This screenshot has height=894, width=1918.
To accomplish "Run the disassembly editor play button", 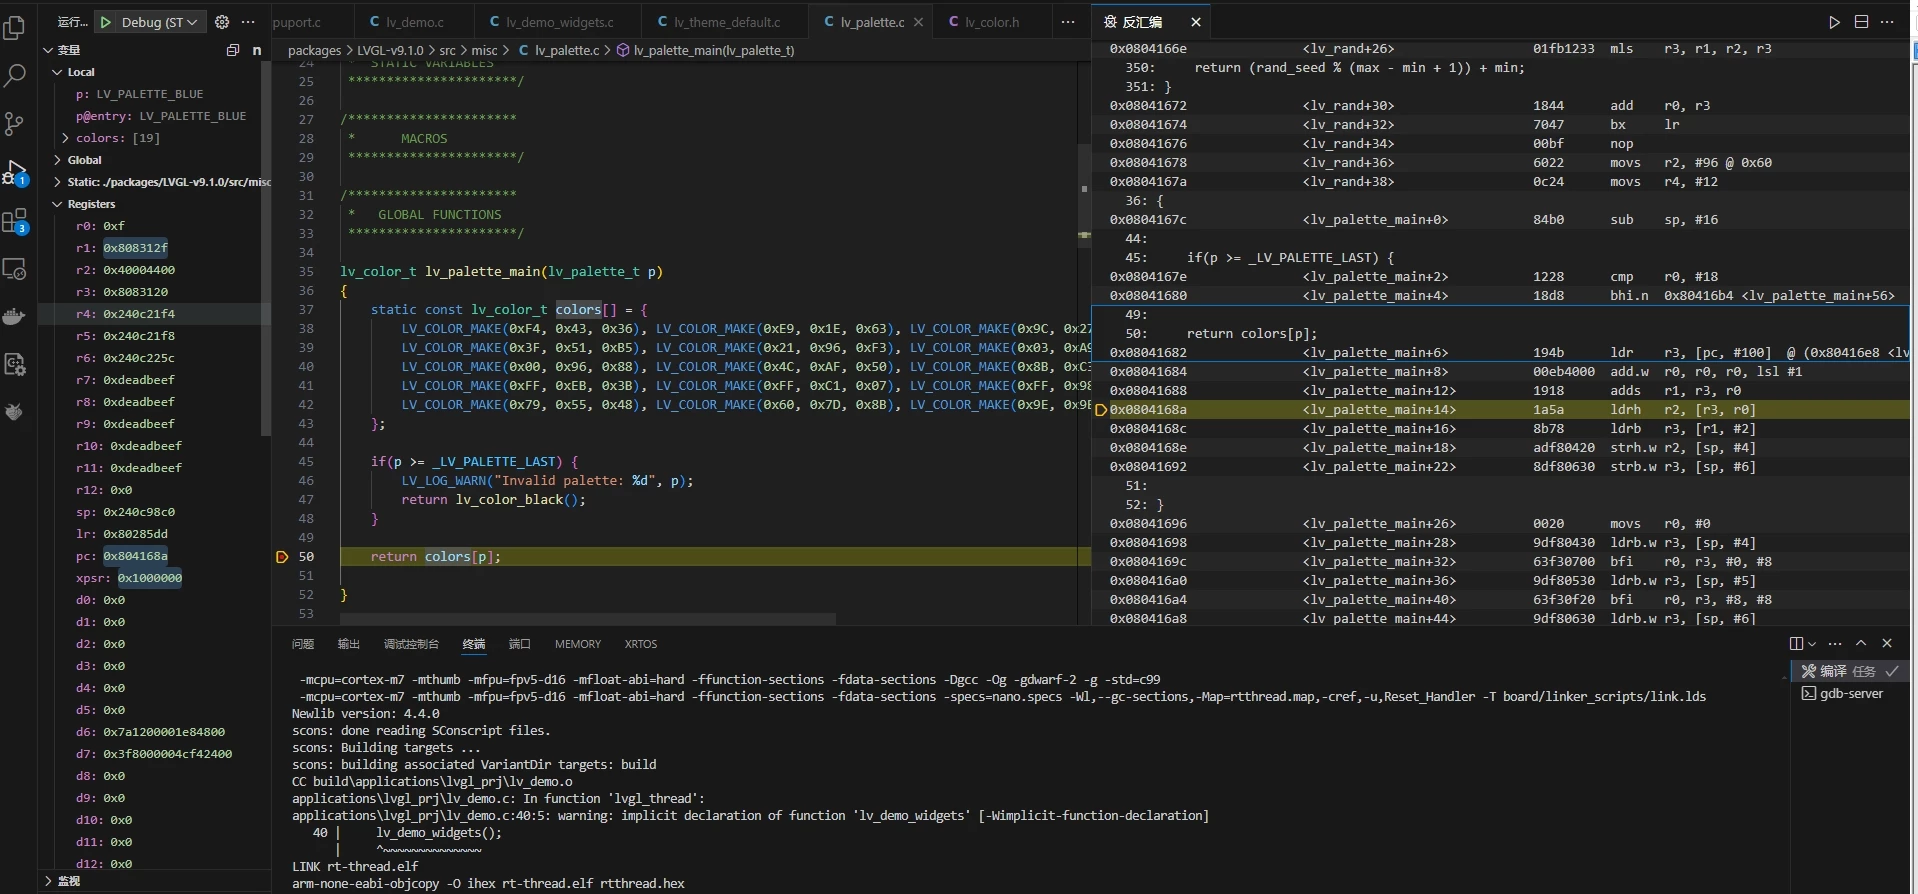I will pos(1834,22).
